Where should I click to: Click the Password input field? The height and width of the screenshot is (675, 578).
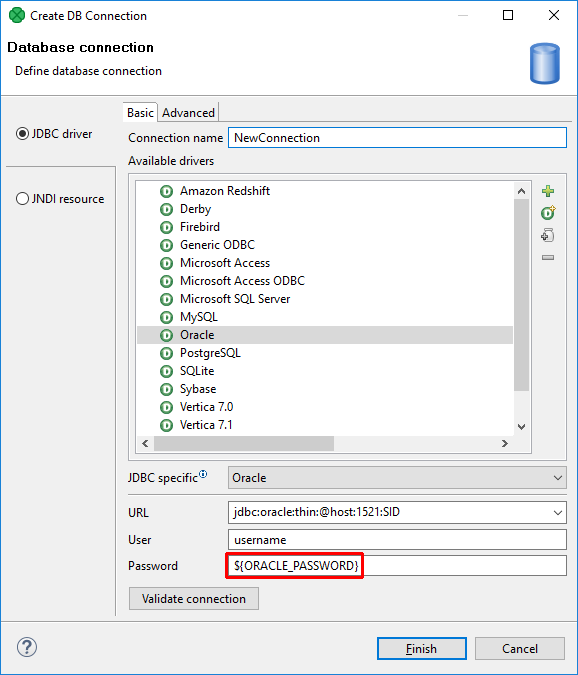[x=397, y=566]
